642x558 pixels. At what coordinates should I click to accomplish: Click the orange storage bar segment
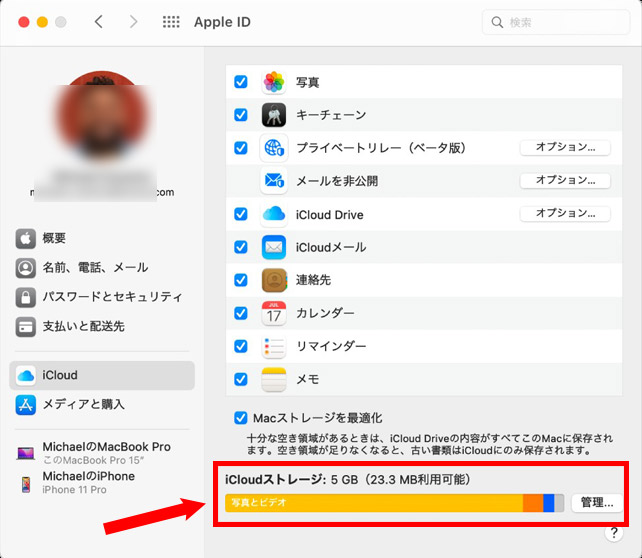533,503
